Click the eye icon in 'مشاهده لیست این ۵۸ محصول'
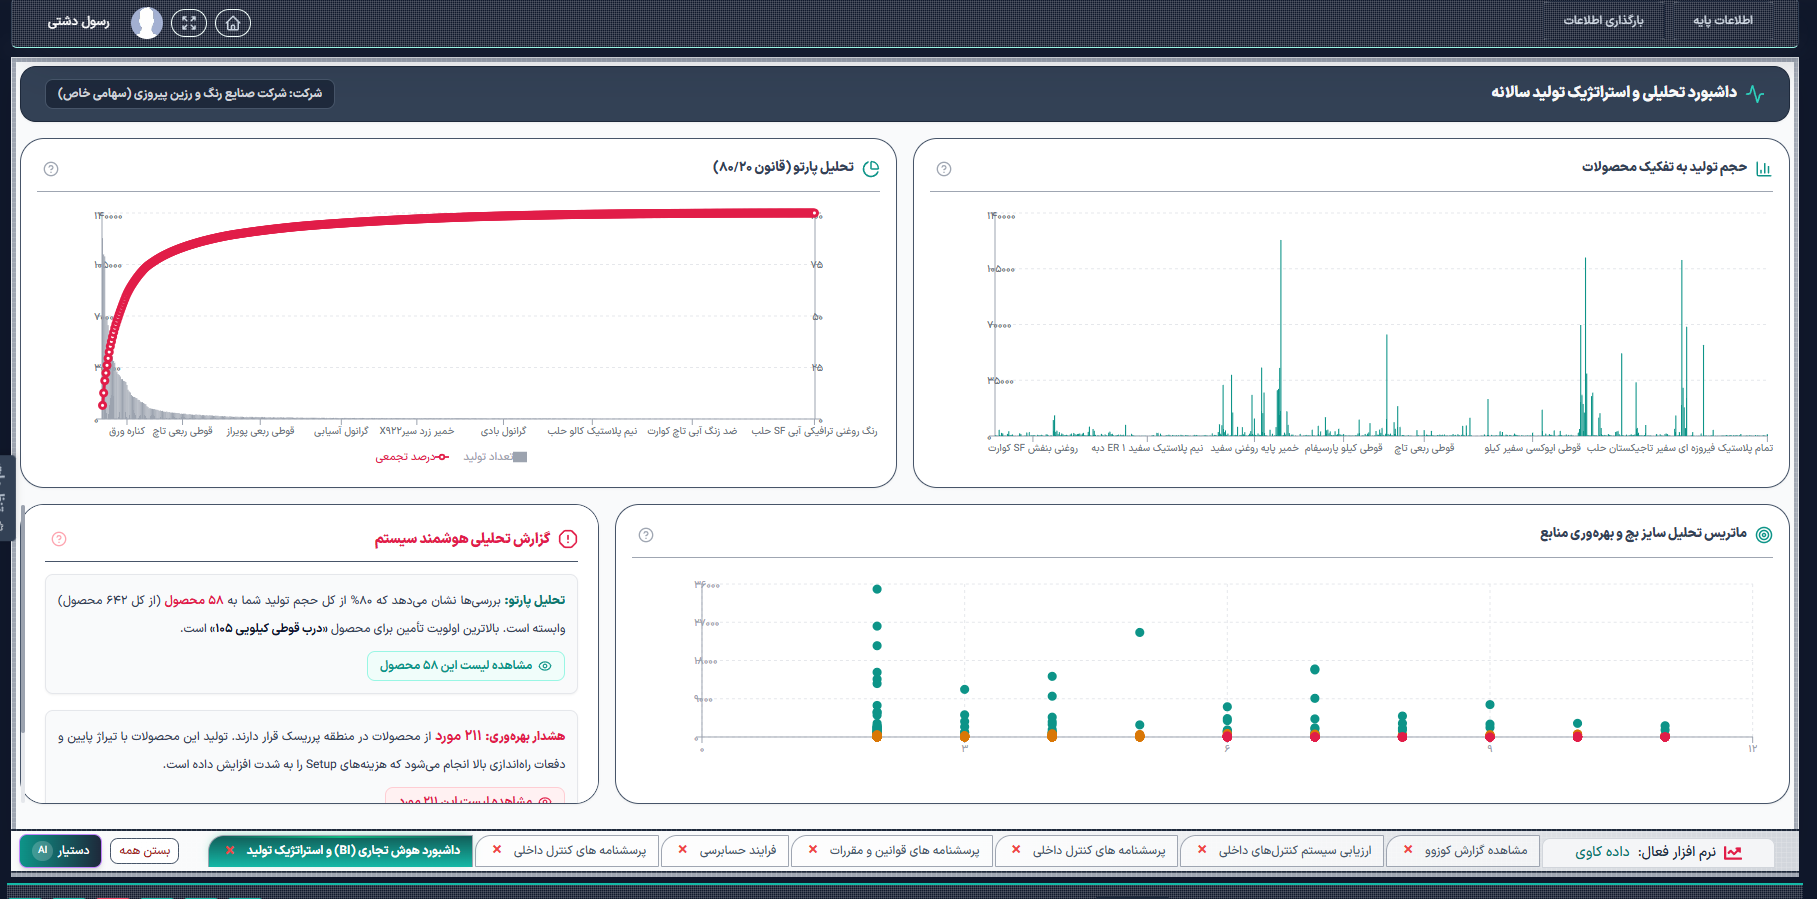 (545, 666)
